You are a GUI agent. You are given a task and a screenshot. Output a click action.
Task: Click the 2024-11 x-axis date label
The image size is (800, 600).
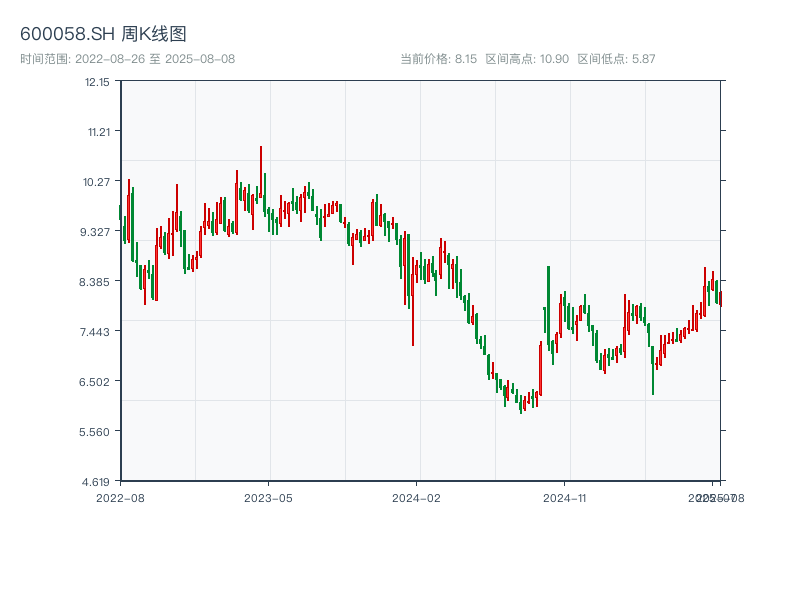(565, 497)
